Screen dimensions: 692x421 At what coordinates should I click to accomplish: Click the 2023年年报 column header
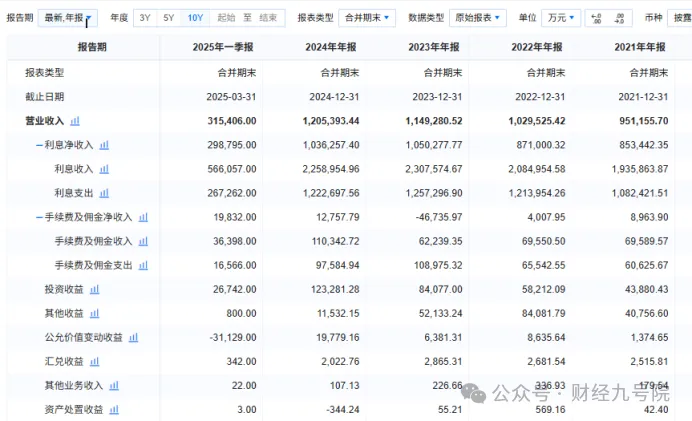(434, 47)
